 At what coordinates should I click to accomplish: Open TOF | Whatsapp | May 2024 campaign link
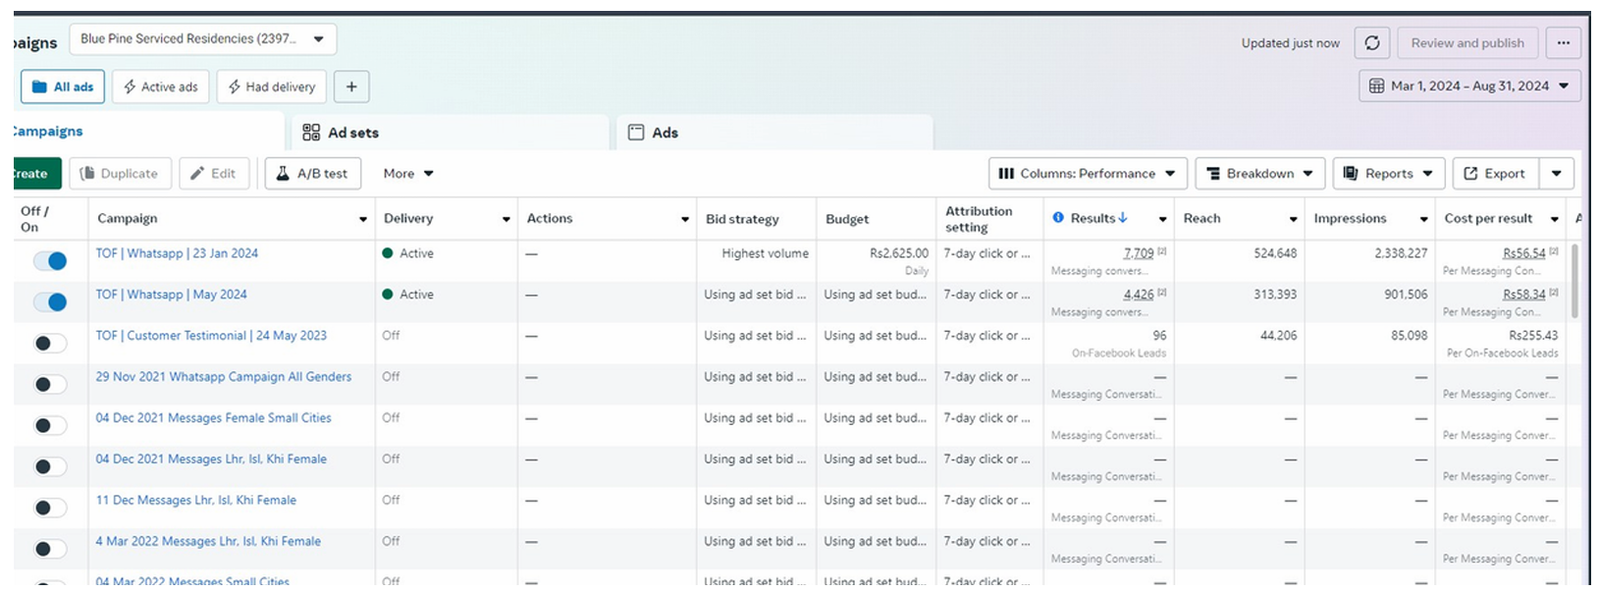171,294
